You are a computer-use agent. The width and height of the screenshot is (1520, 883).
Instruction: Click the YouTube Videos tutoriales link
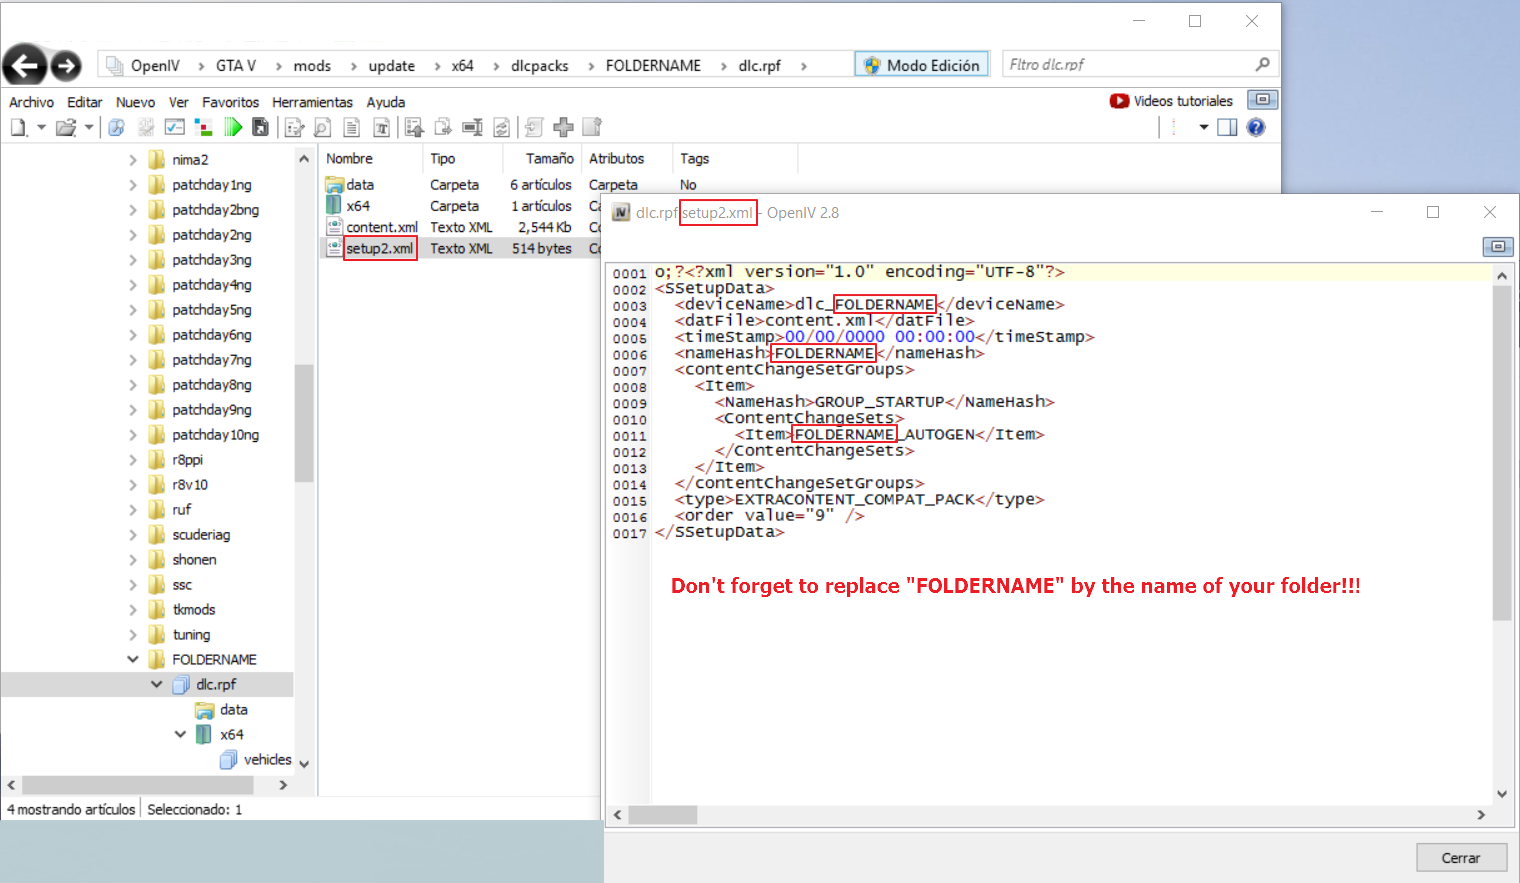(x=1171, y=101)
